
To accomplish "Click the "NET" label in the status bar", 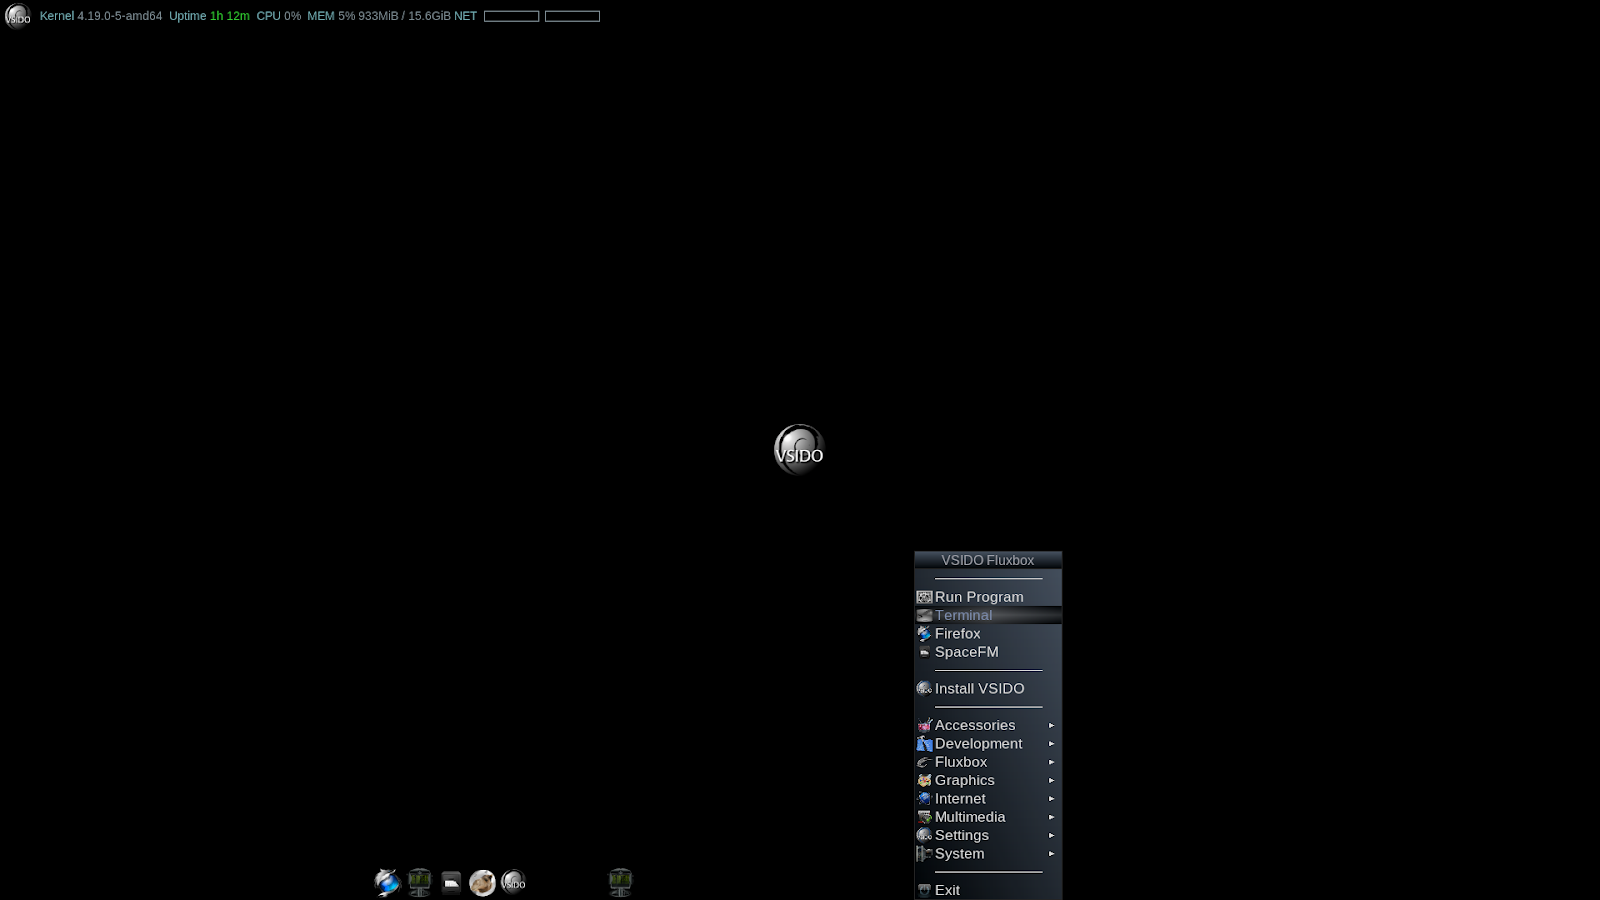I will click(466, 16).
